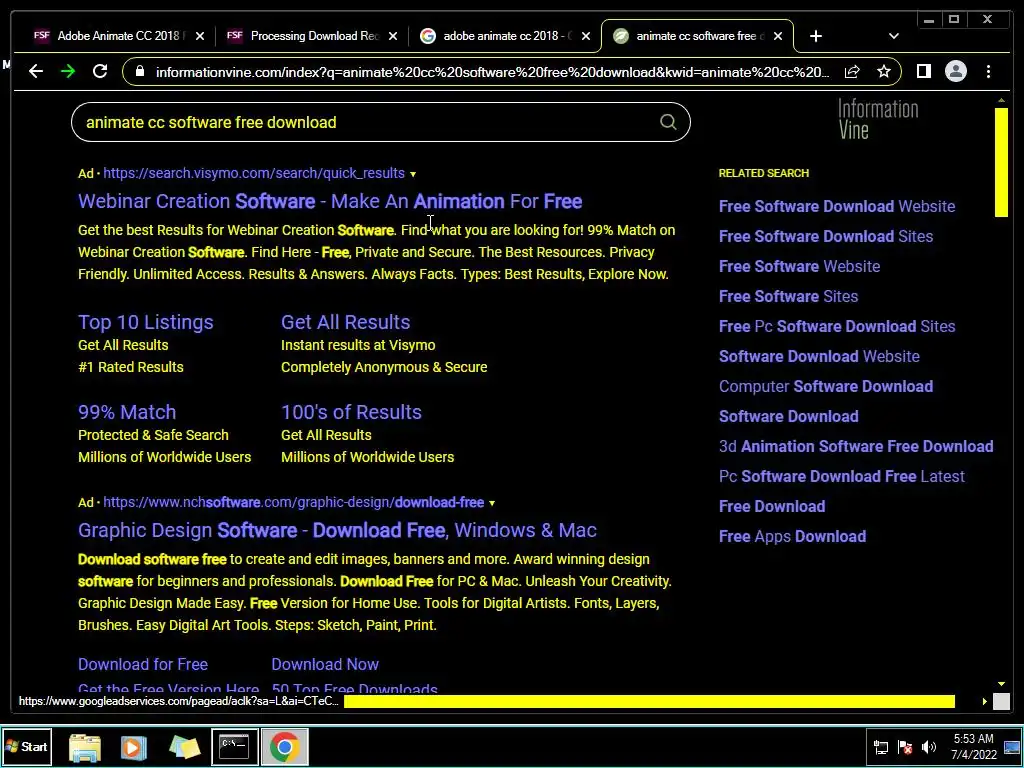Close the Processing Download Request tab
1024x768 pixels.
pyautogui.click(x=392, y=36)
